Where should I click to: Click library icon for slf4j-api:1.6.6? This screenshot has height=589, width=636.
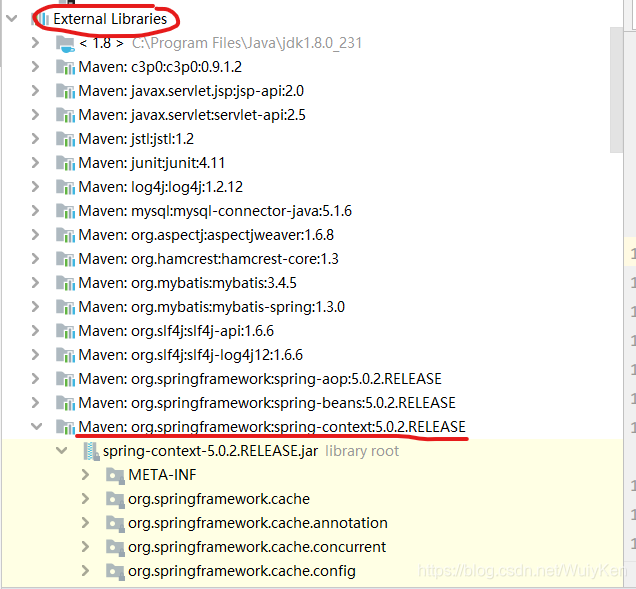click(65, 331)
